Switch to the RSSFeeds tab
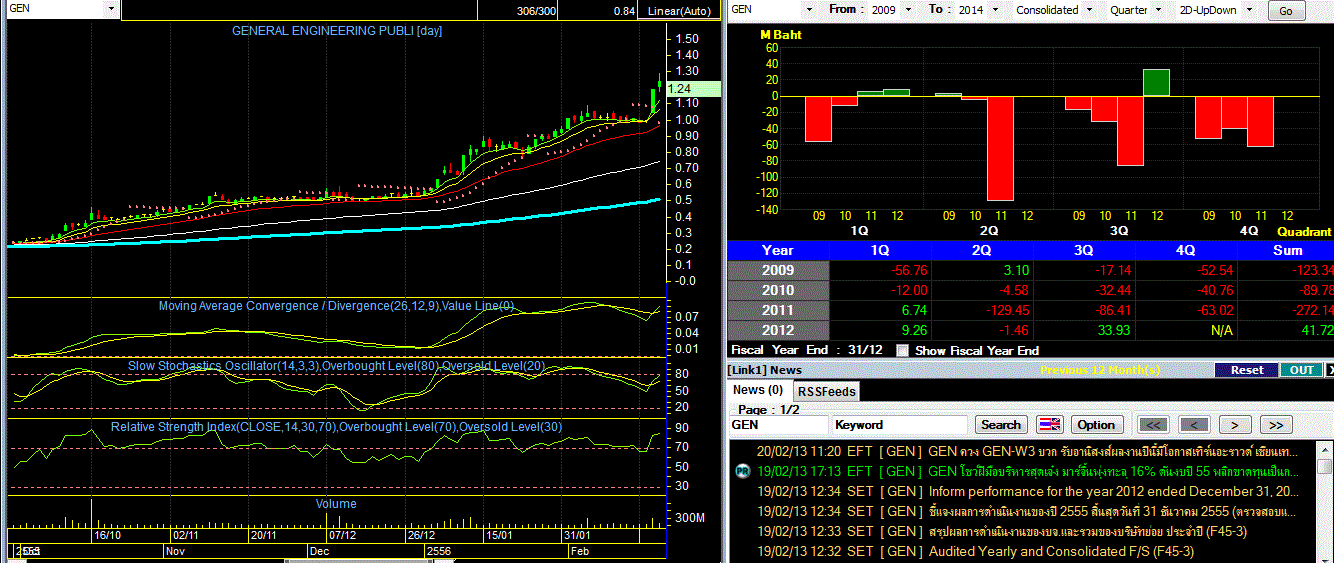This screenshot has height=563, width=1334. coord(826,391)
